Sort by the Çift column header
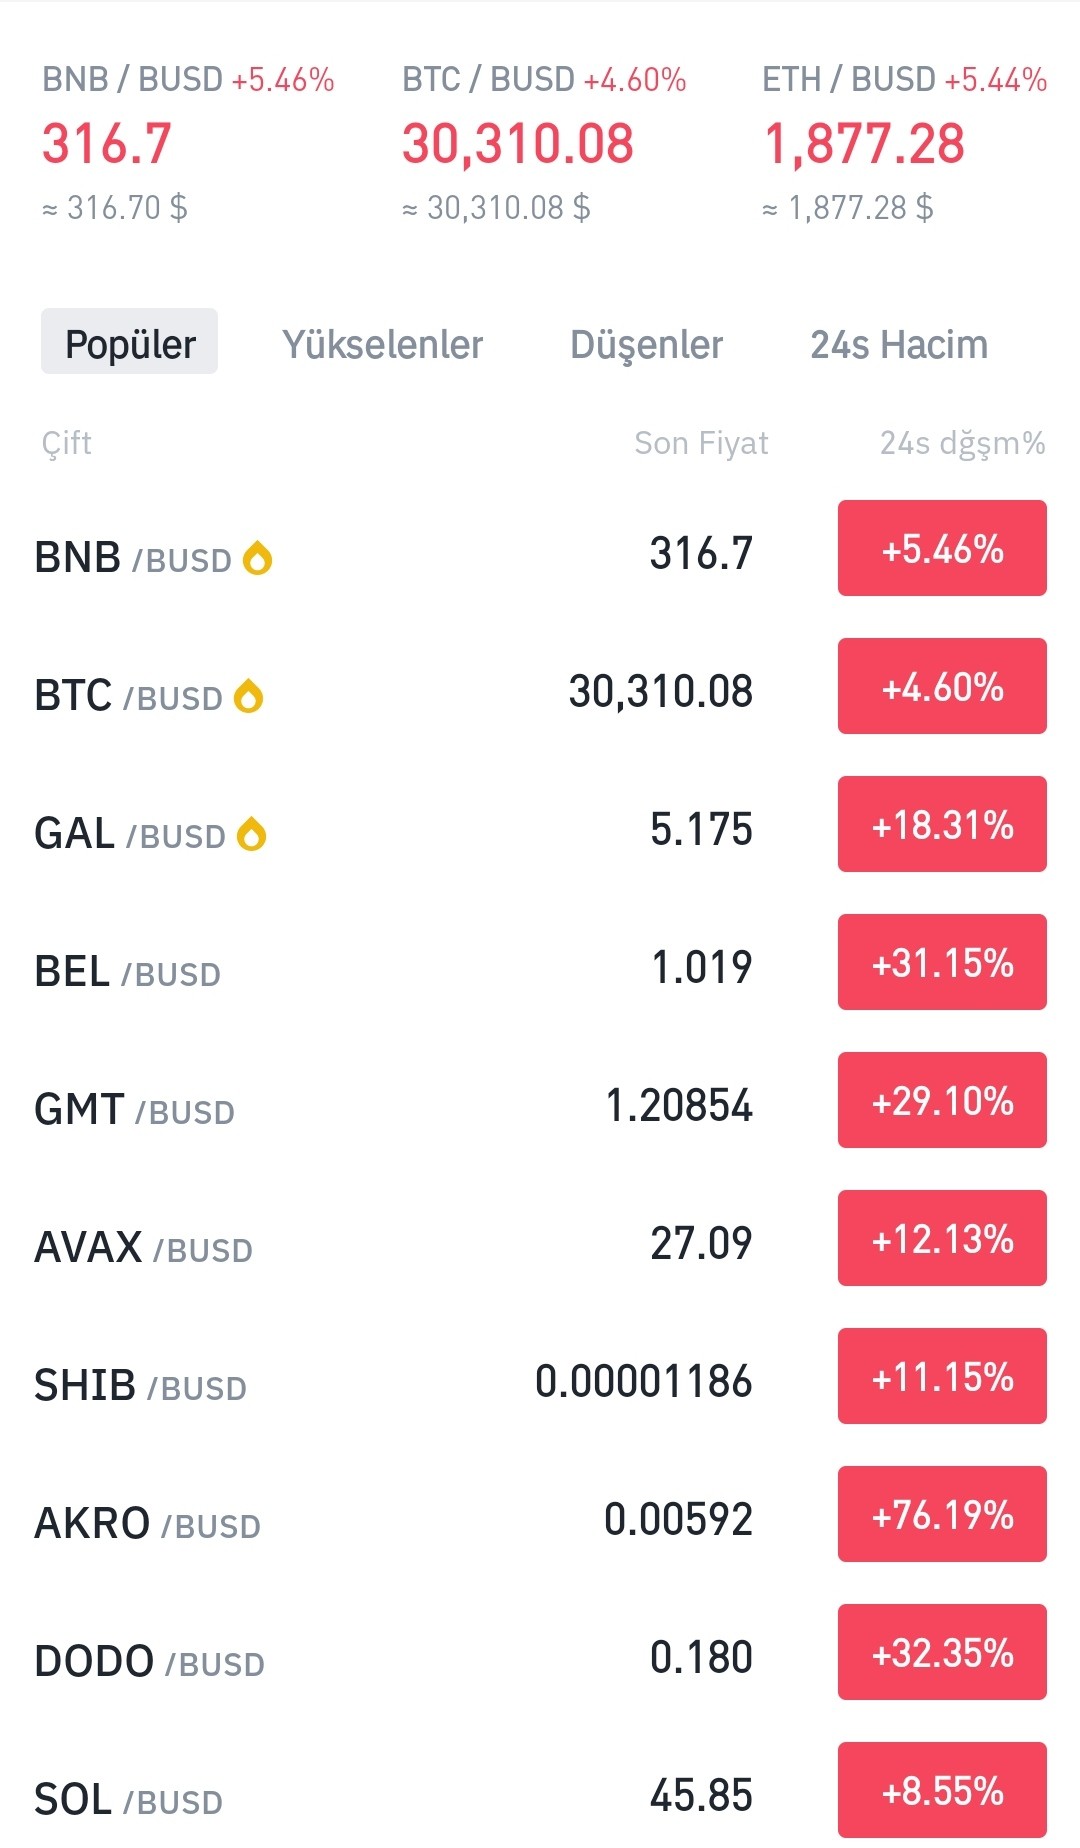The image size is (1080, 1848). click(66, 443)
